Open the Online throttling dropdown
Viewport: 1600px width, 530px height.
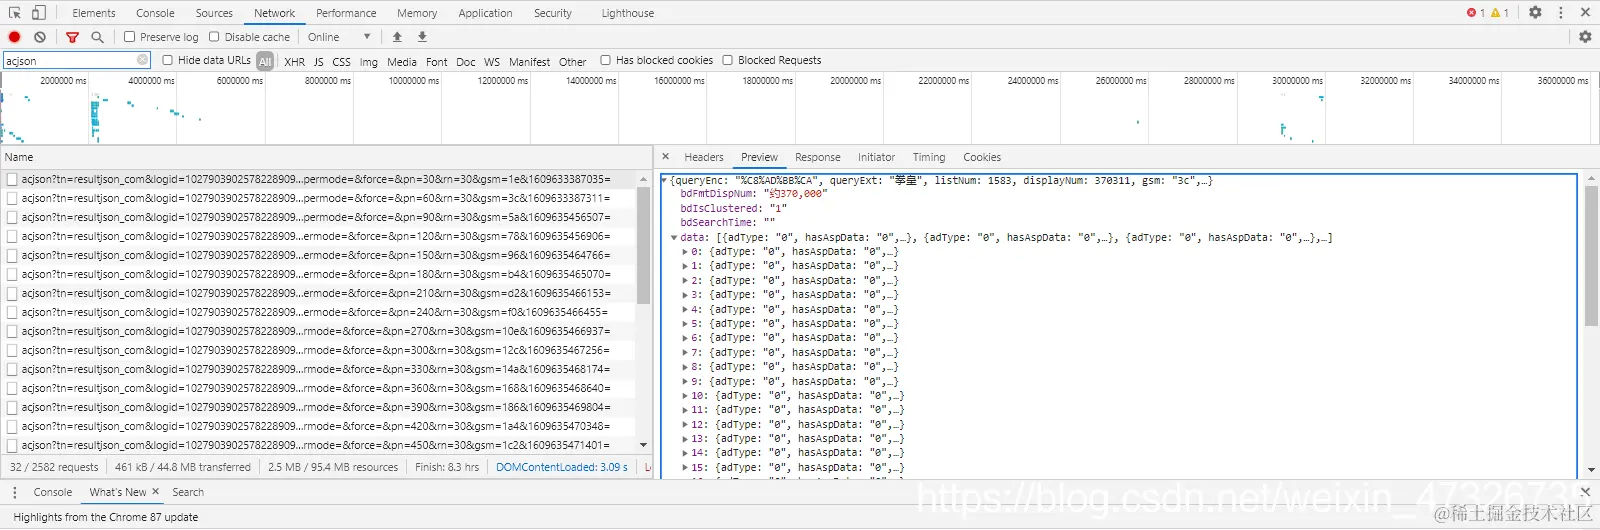tap(339, 37)
